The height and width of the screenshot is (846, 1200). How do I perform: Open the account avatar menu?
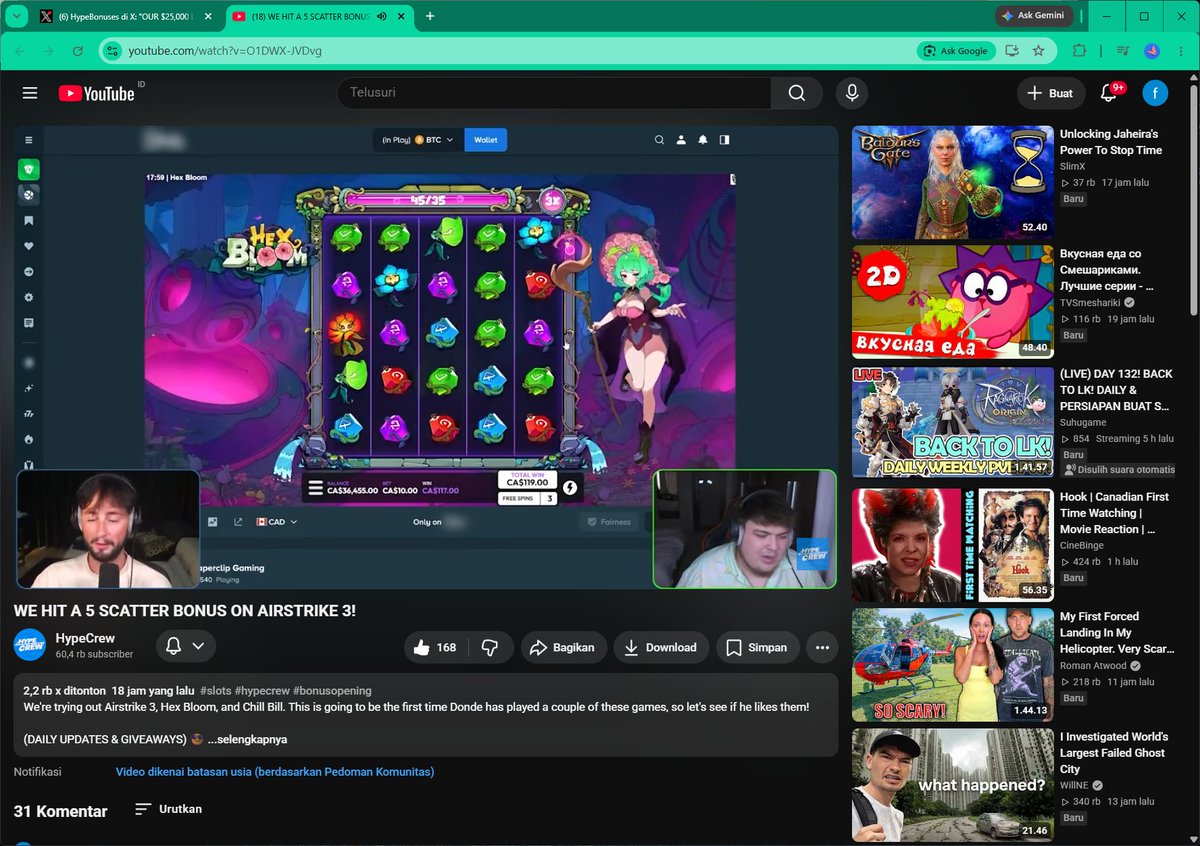coord(1155,93)
